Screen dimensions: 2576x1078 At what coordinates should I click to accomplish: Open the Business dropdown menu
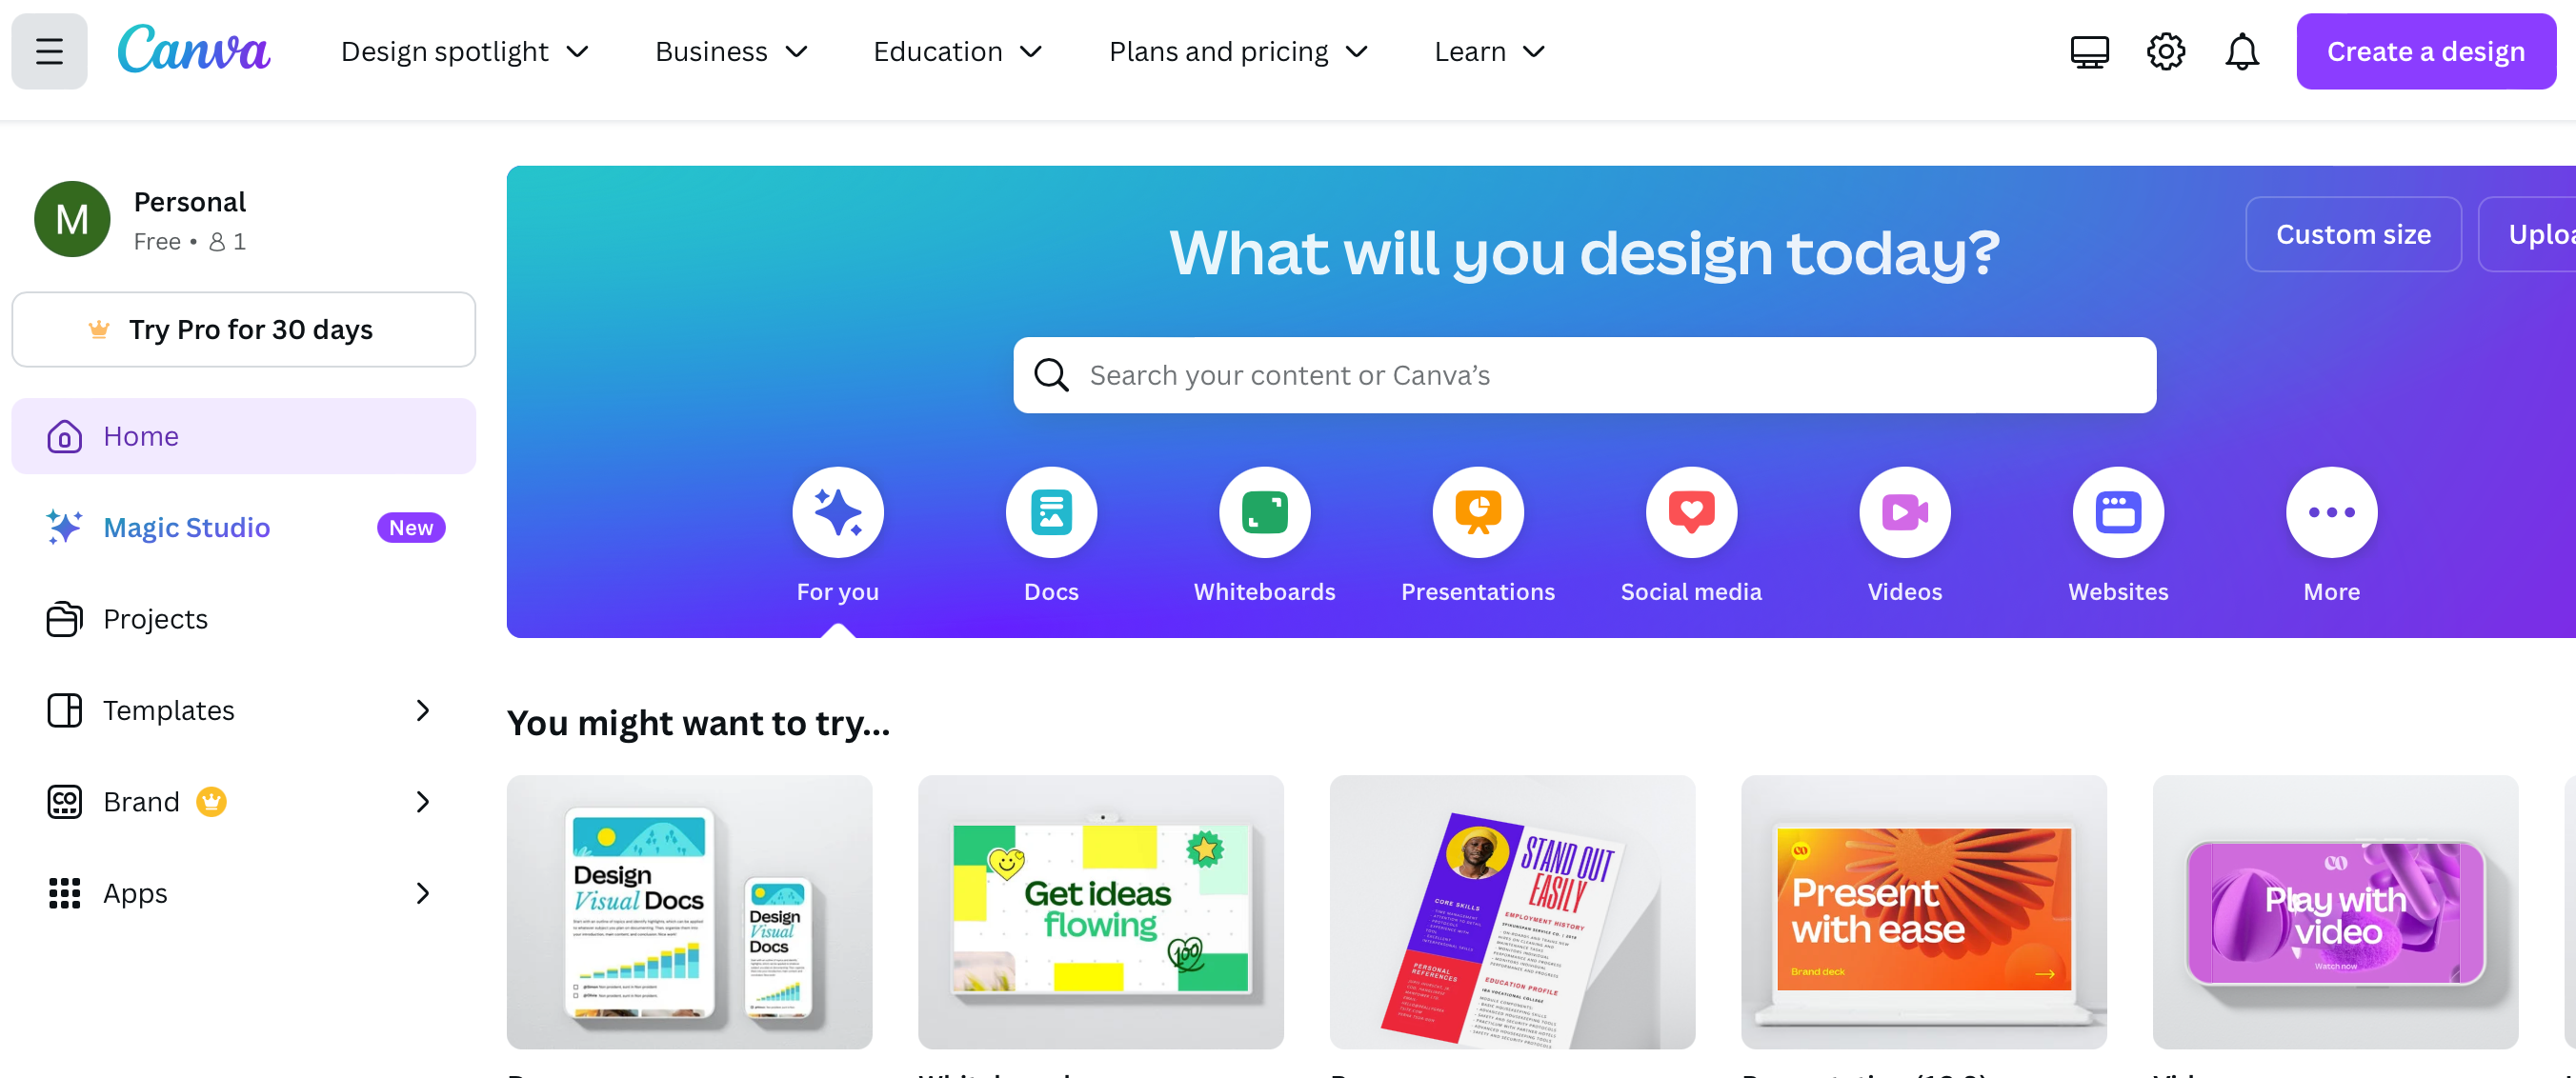[x=730, y=50]
